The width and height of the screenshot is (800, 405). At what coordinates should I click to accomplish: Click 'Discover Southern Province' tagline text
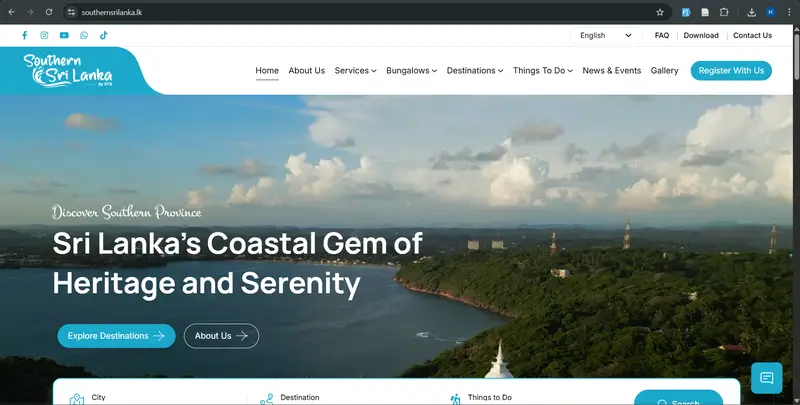coord(127,212)
